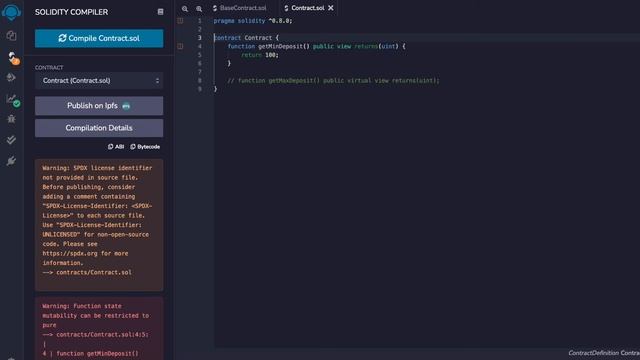Copy the Bytecode to clipboard
640x360 pixels.
coord(145,147)
